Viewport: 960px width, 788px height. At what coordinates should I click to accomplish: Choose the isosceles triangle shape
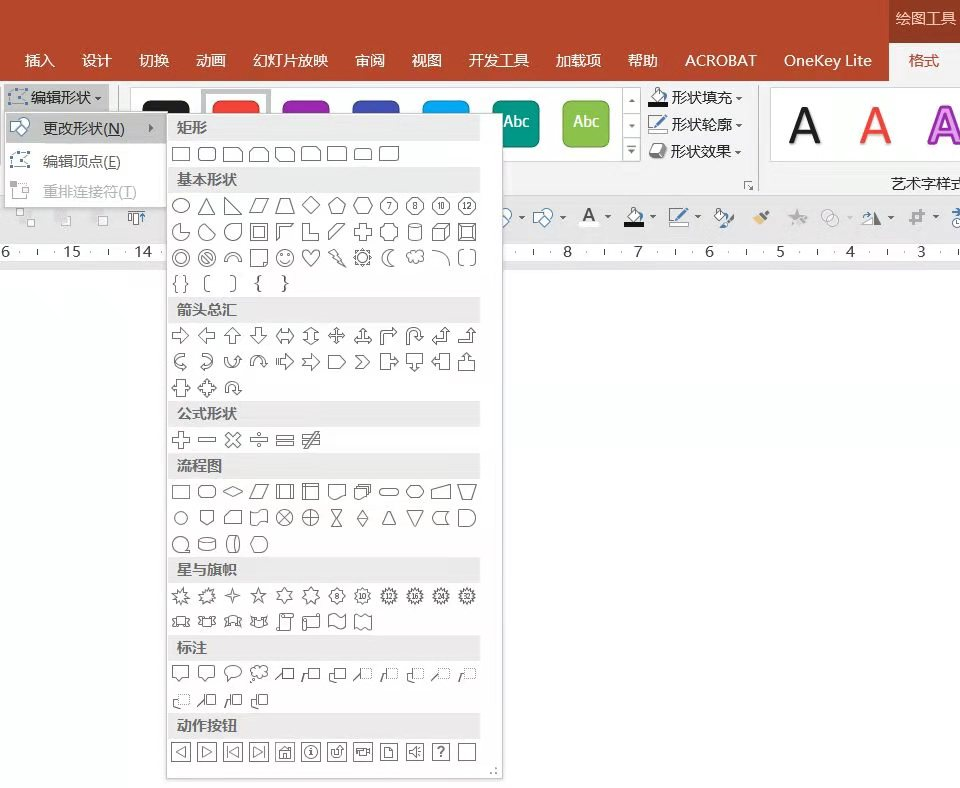pos(206,206)
